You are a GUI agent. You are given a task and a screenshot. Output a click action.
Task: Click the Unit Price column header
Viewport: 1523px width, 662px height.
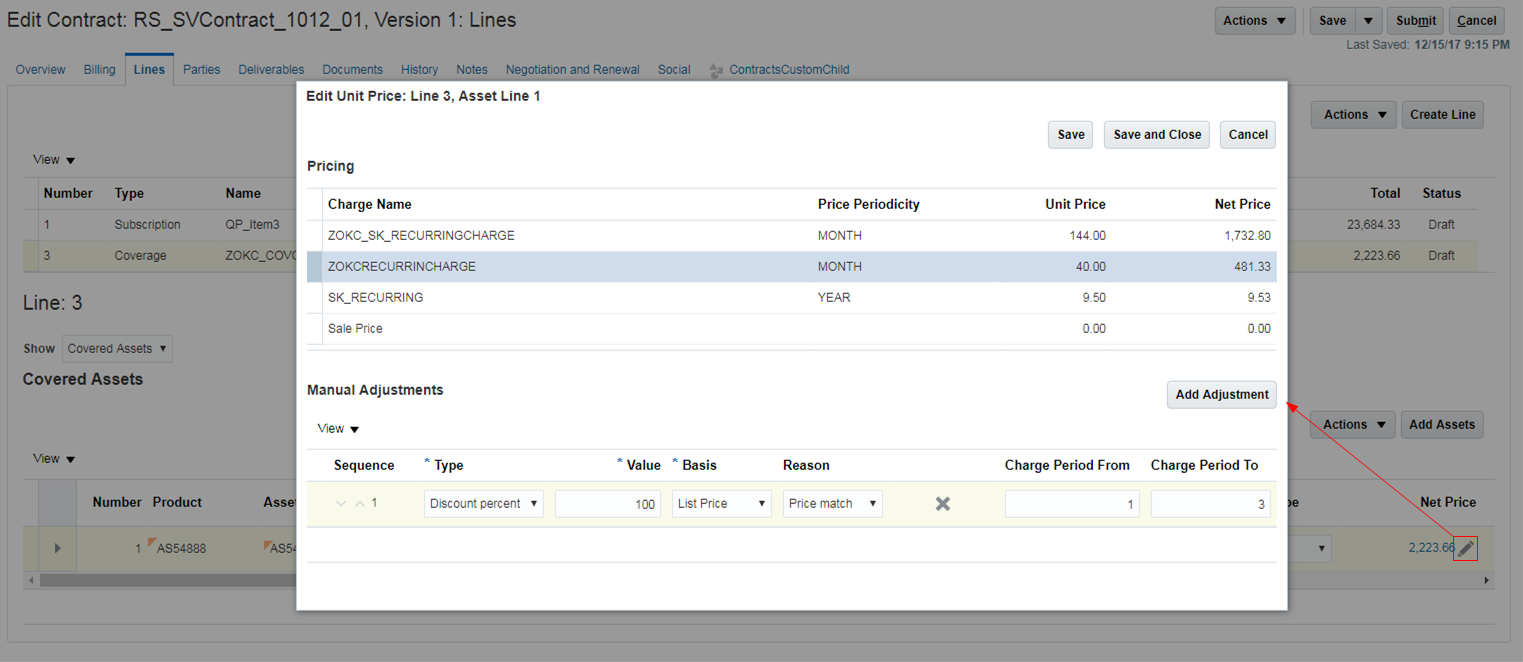(1076, 204)
